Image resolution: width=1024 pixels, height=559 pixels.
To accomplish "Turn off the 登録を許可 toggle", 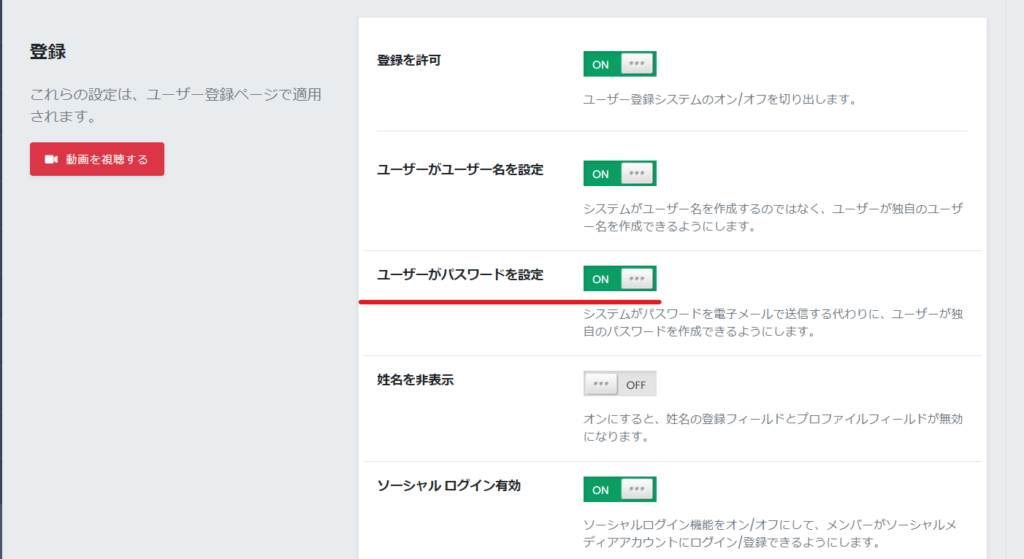I will (x=620, y=64).
